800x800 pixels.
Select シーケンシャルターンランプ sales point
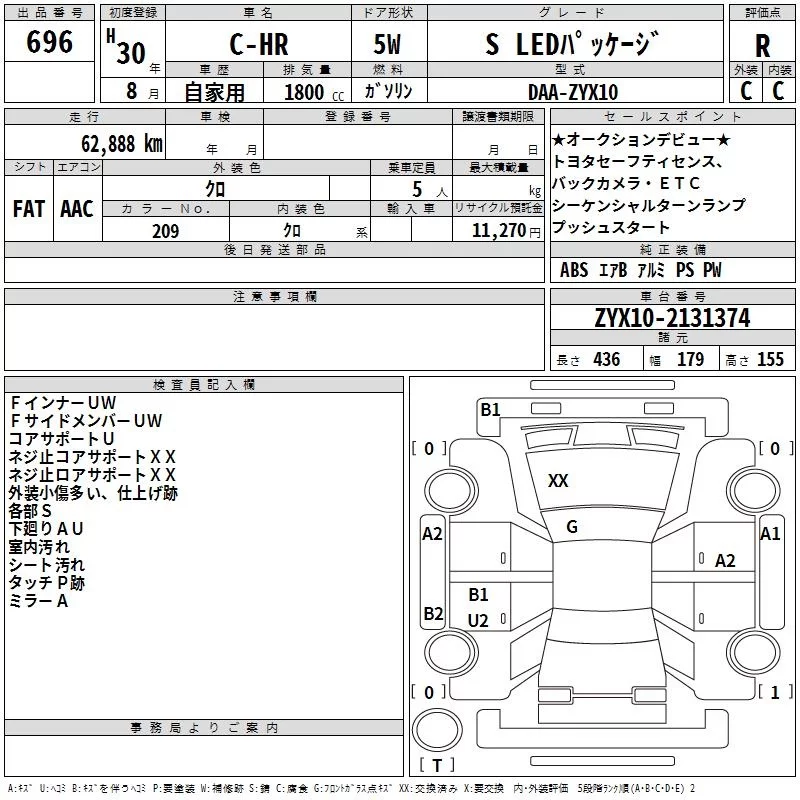click(x=648, y=205)
